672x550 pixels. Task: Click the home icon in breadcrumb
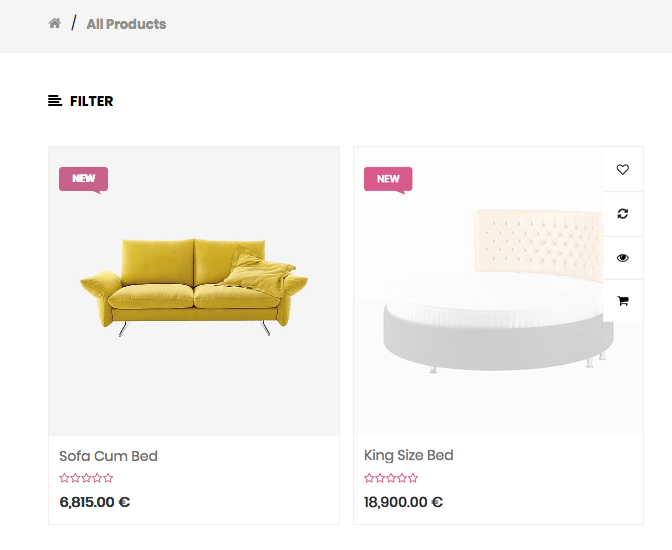pyautogui.click(x=55, y=23)
